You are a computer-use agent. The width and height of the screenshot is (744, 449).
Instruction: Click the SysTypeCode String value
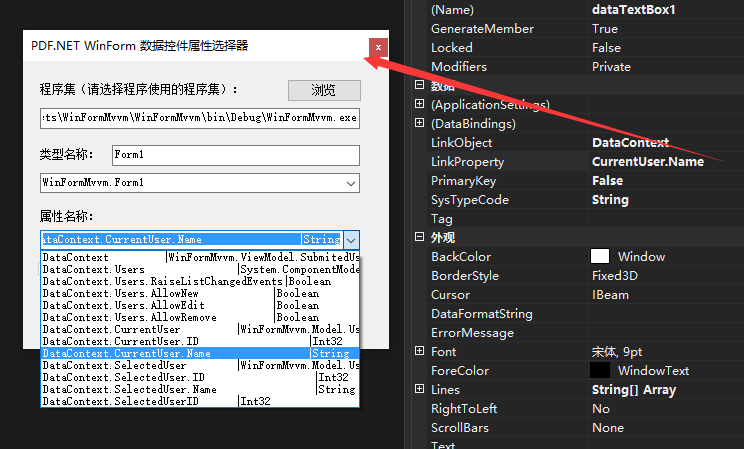[x=610, y=200]
